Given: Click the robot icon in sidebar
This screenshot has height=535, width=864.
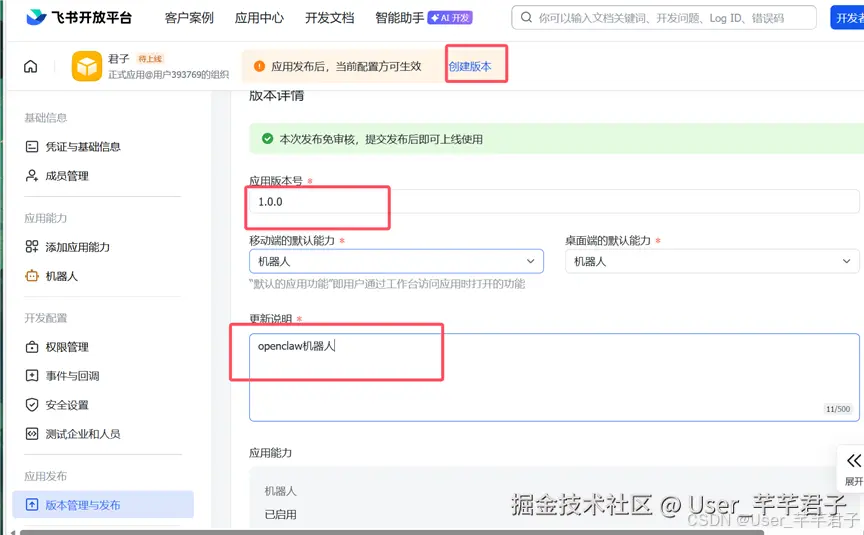Looking at the screenshot, I should [32, 276].
